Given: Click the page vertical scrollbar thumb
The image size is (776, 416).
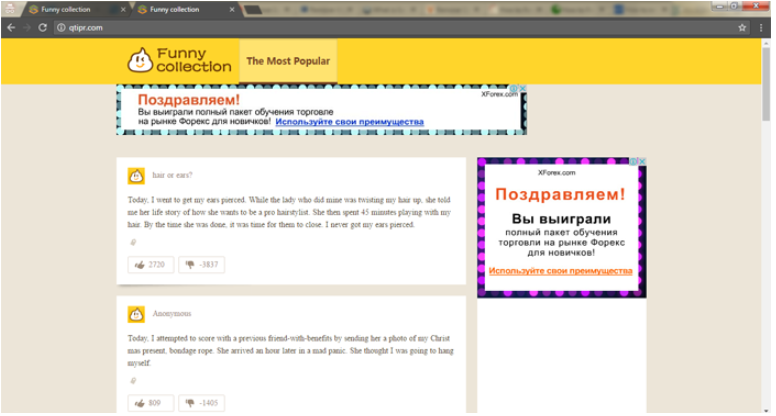Looking at the screenshot, I should click(x=766, y=84).
